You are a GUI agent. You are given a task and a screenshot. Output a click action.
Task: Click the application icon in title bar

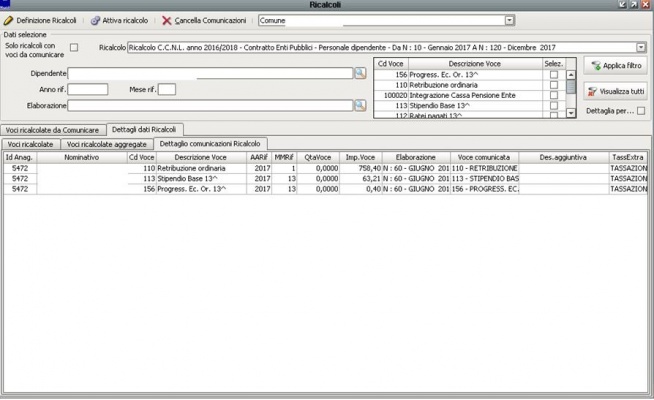(5, 4)
